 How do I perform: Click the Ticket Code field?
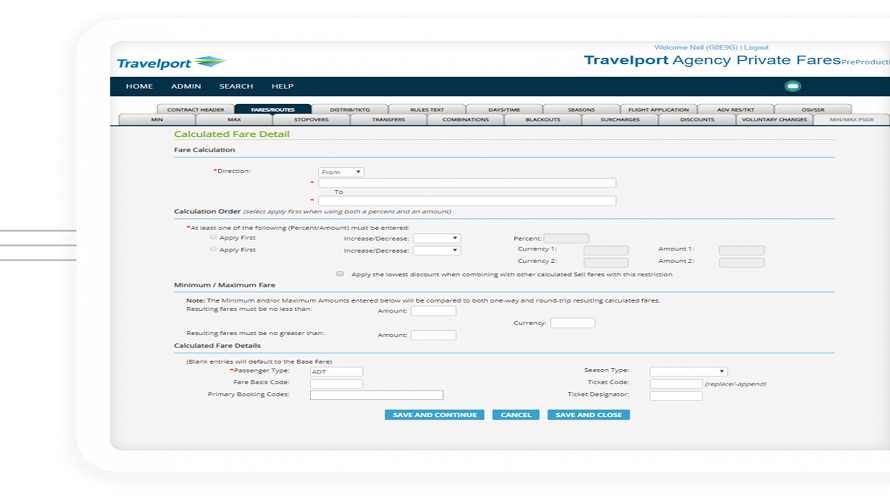tap(676, 384)
